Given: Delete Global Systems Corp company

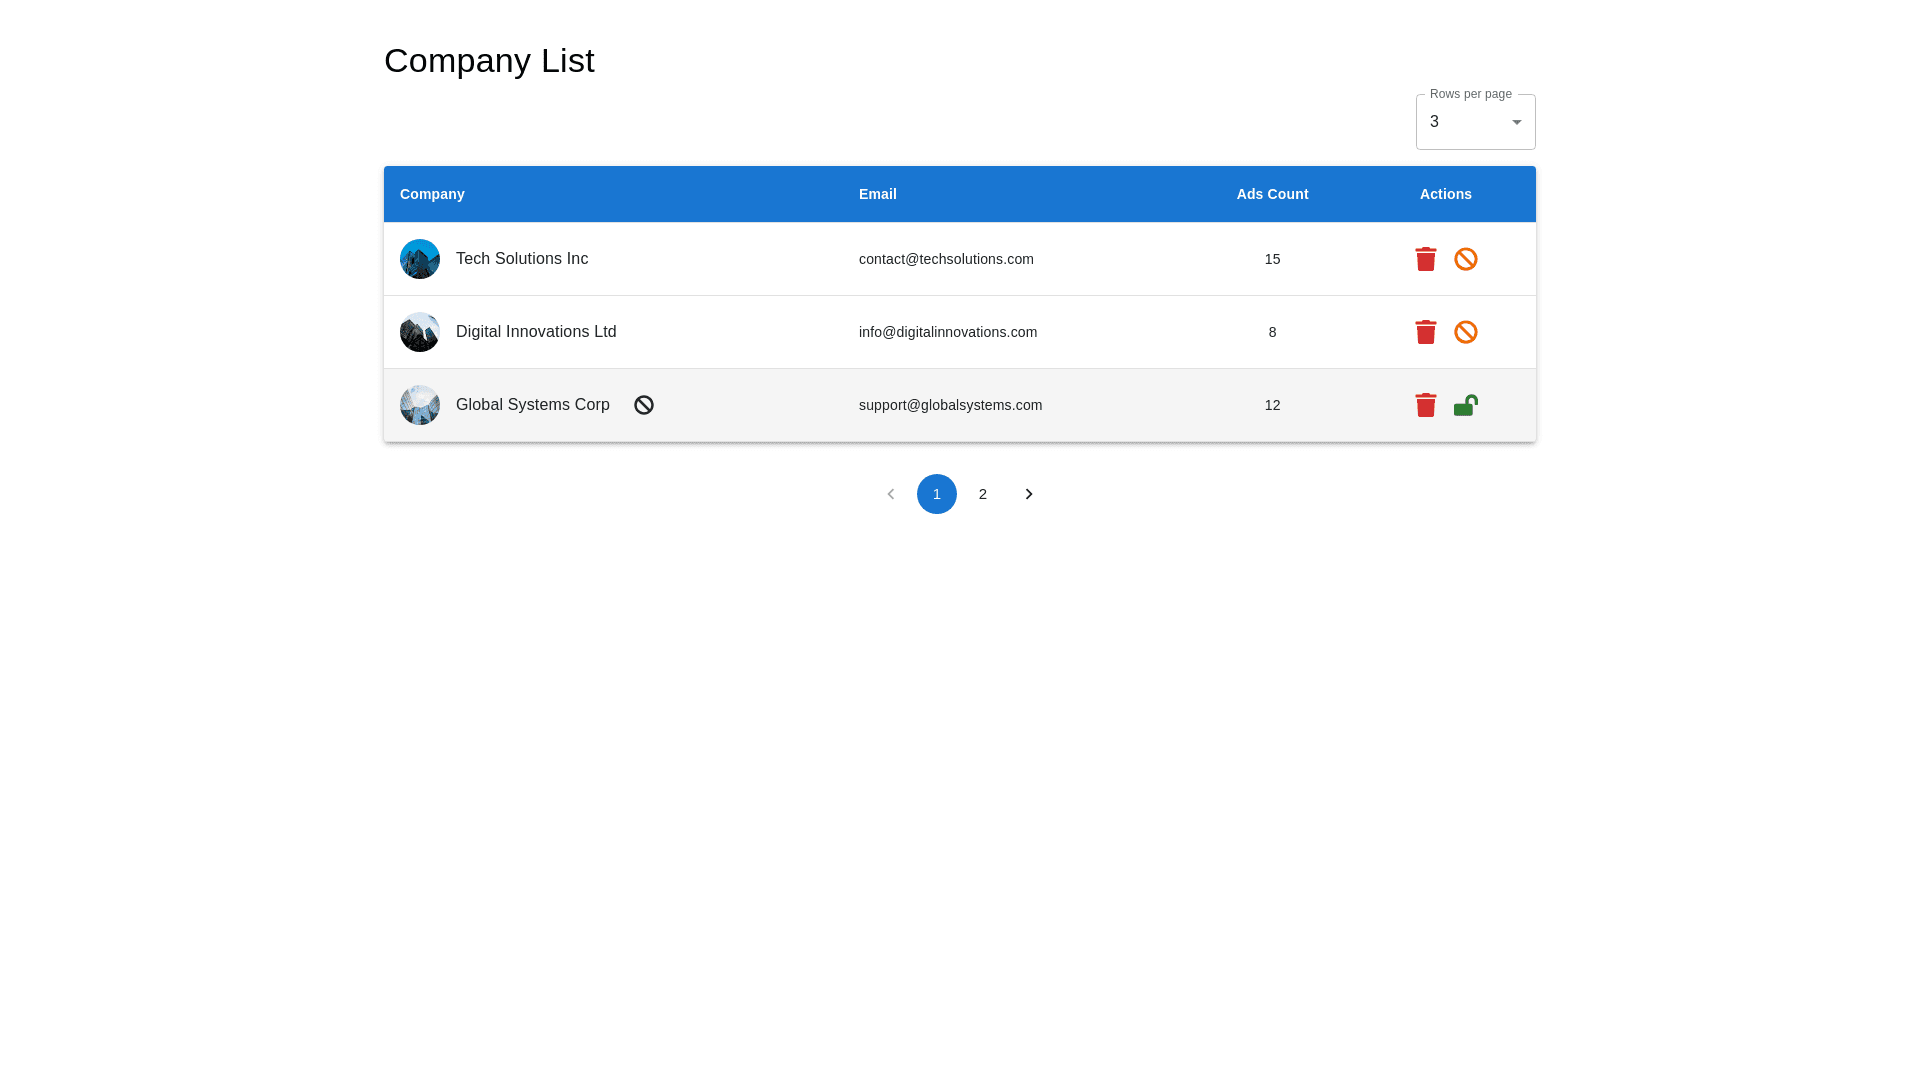Looking at the screenshot, I should (x=1425, y=405).
